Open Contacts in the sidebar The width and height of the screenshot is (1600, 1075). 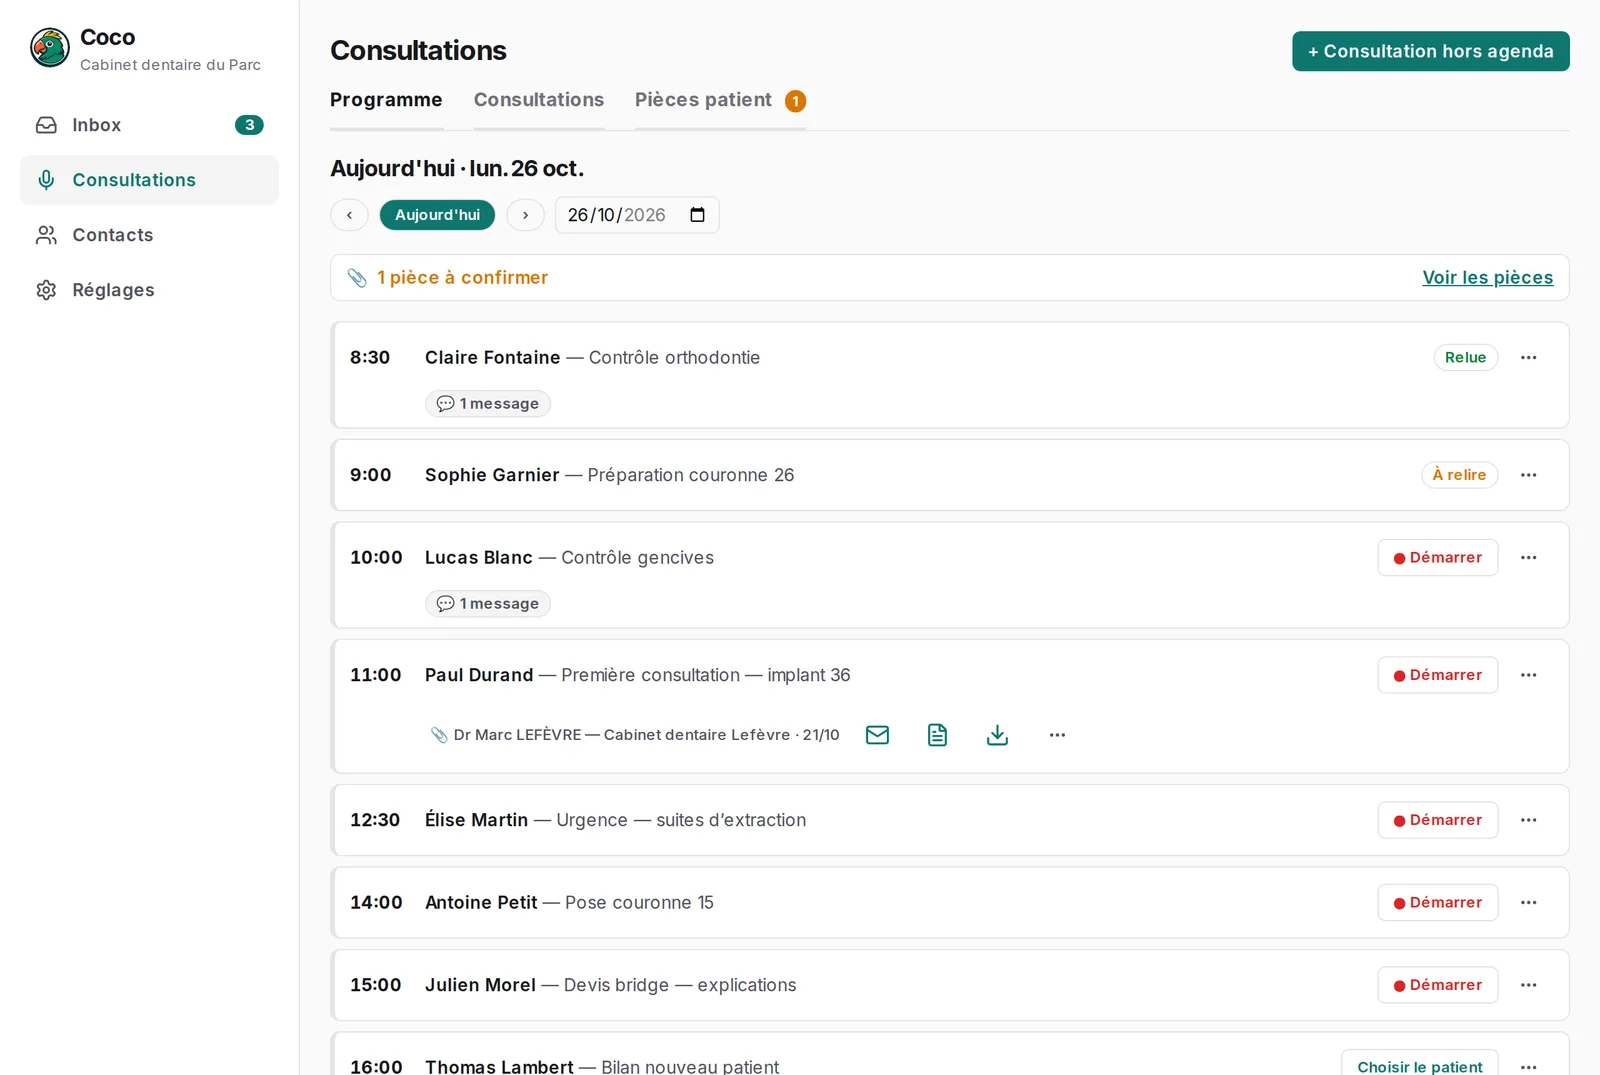149,235
